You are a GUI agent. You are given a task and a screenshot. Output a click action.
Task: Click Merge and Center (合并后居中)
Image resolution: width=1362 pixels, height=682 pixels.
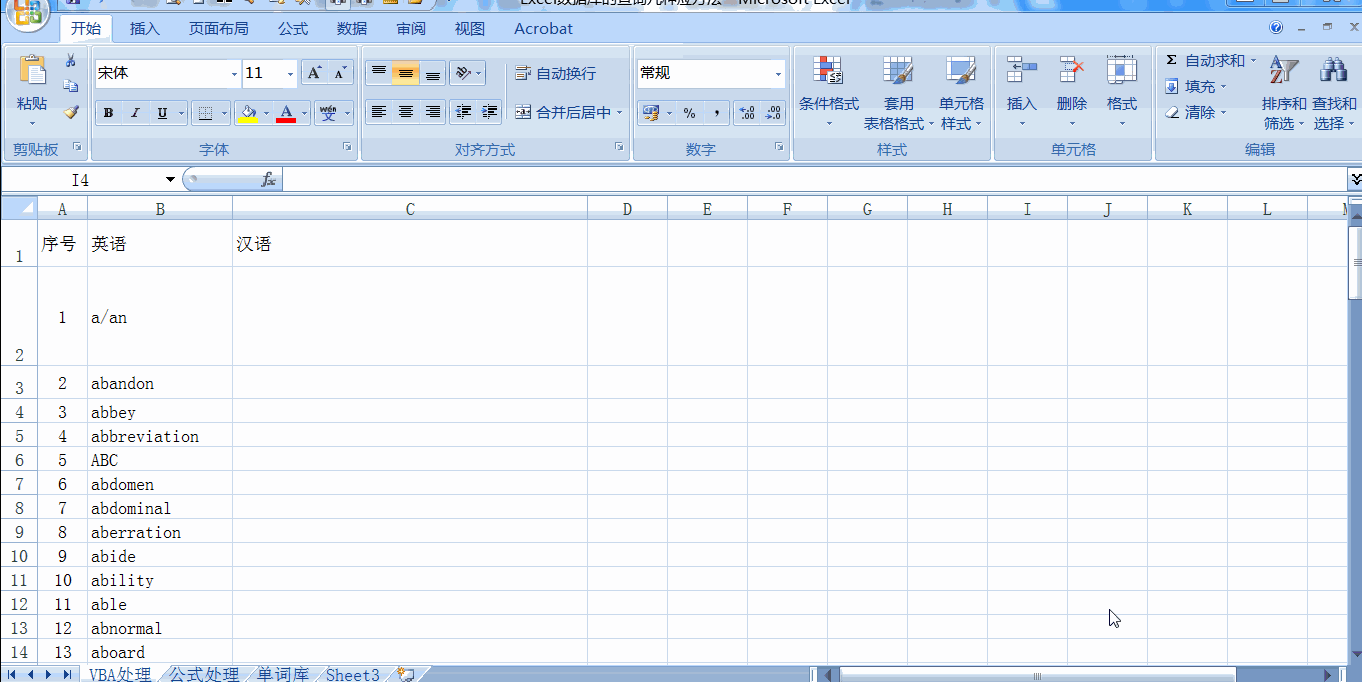point(562,112)
